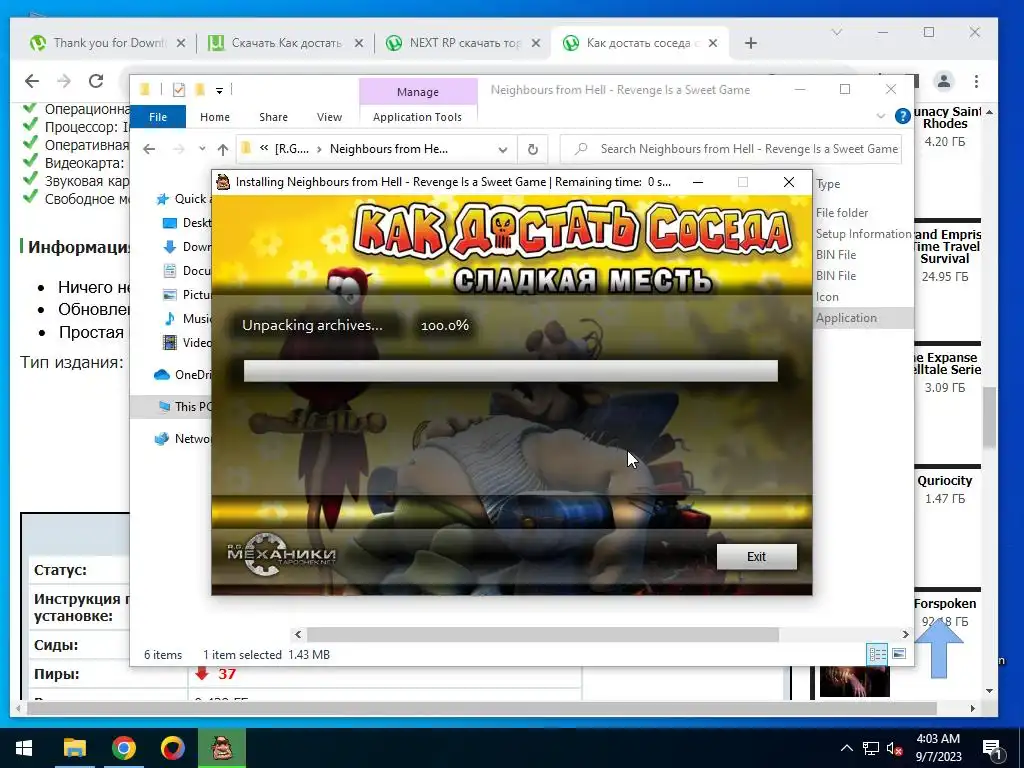Open Chrome from taskbar
Screen dimensions: 1024x768
pyautogui.click(x=123, y=748)
